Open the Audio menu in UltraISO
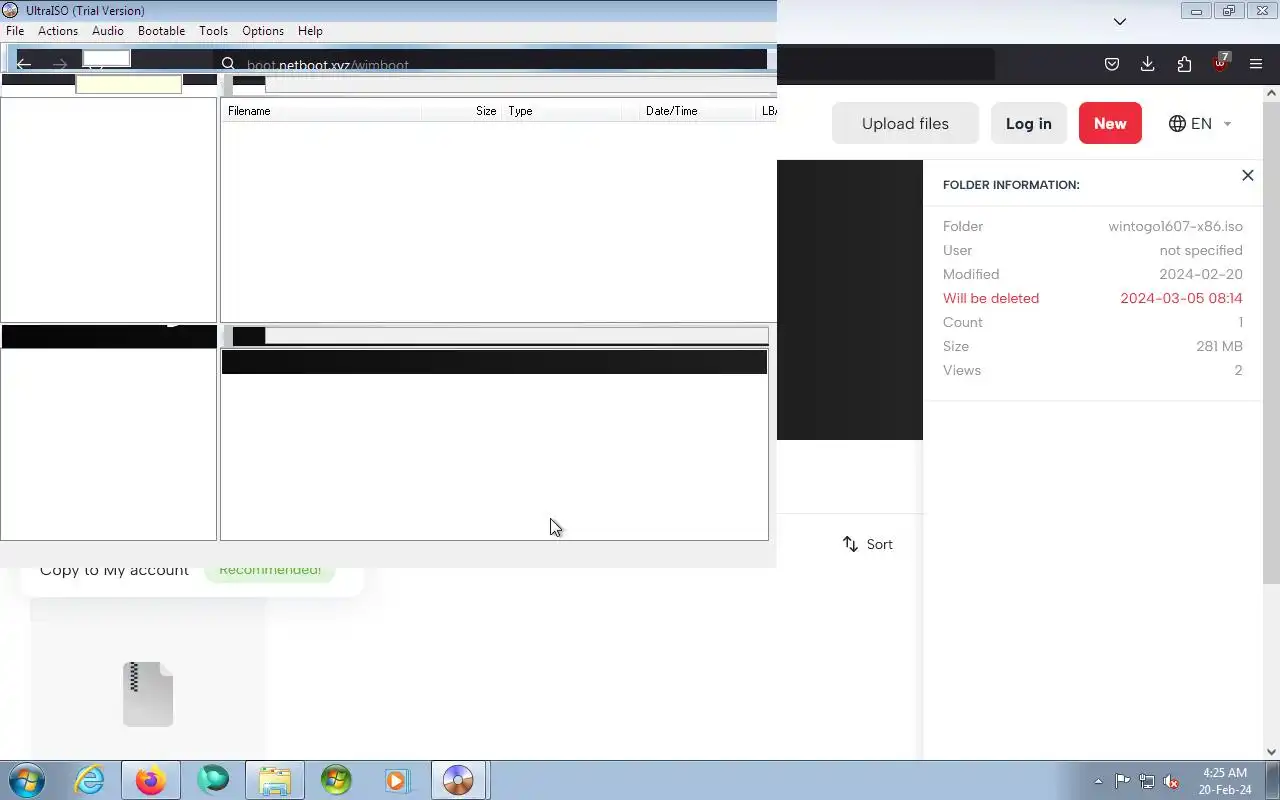This screenshot has width=1280, height=800. (x=108, y=31)
